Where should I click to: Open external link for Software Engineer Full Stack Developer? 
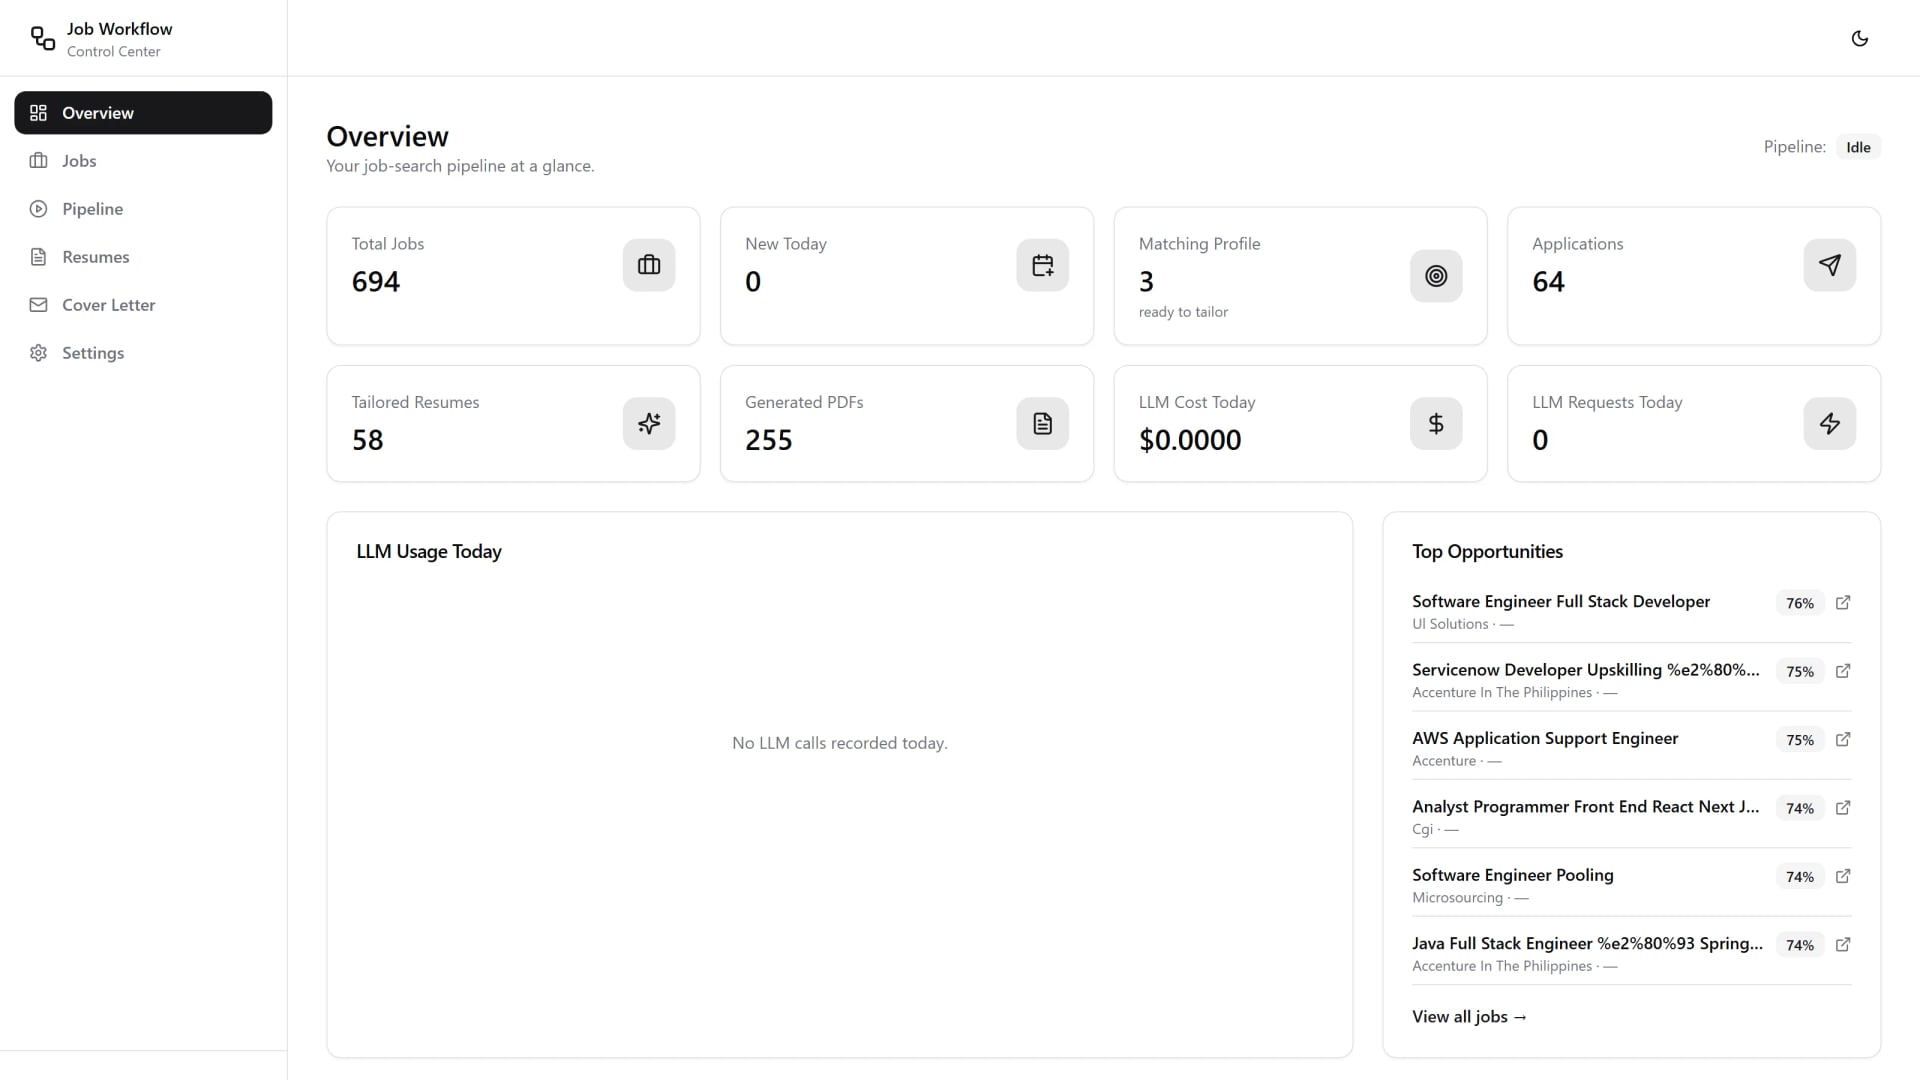click(x=1843, y=602)
